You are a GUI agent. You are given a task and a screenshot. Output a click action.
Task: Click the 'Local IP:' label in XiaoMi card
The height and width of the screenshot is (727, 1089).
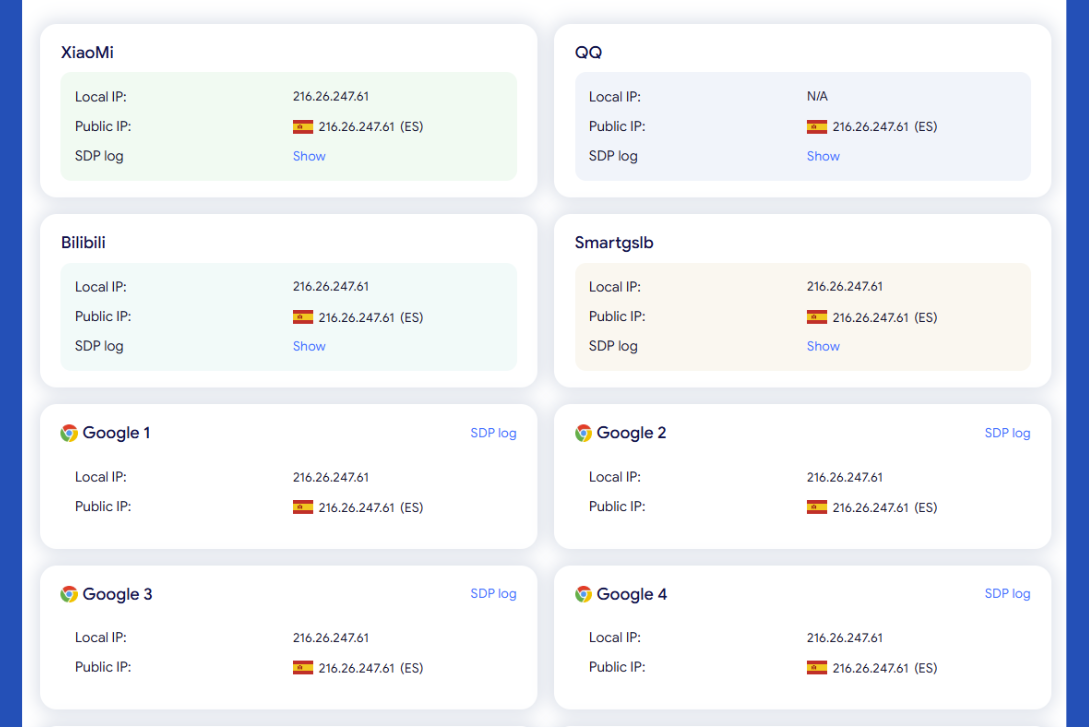tap(101, 97)
